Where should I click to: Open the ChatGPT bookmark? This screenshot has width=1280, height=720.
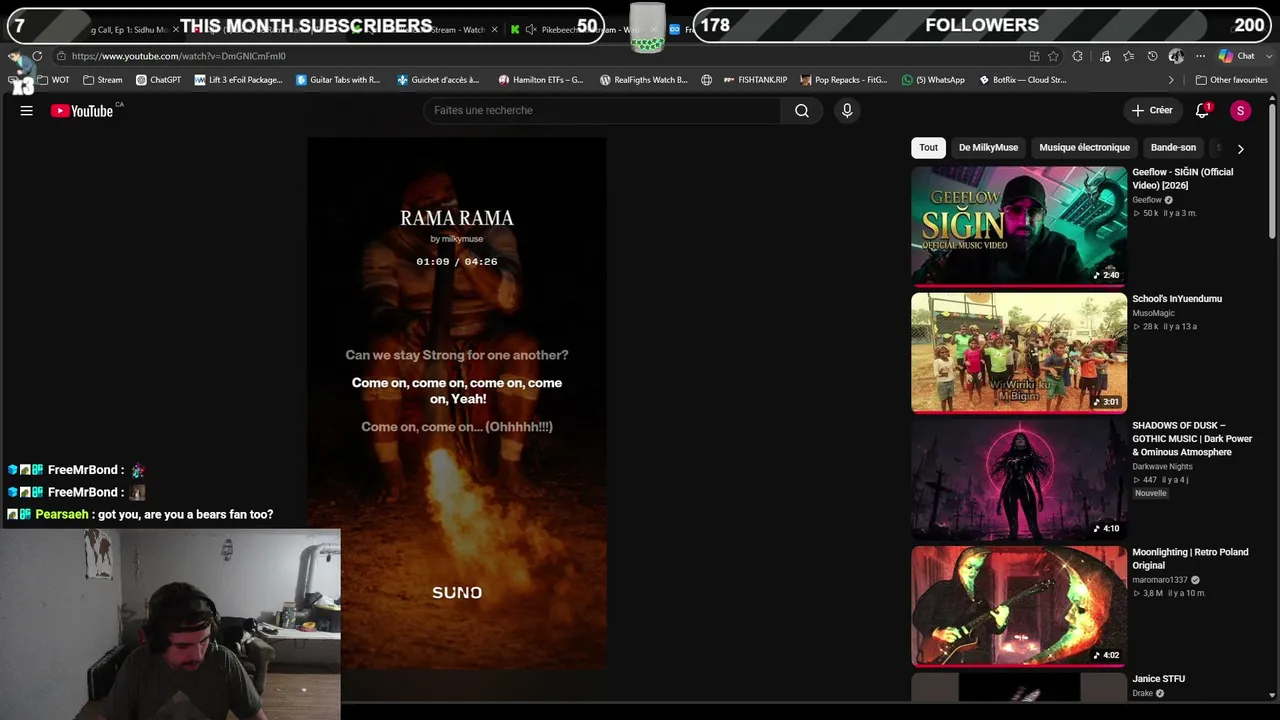coord(158,80)
